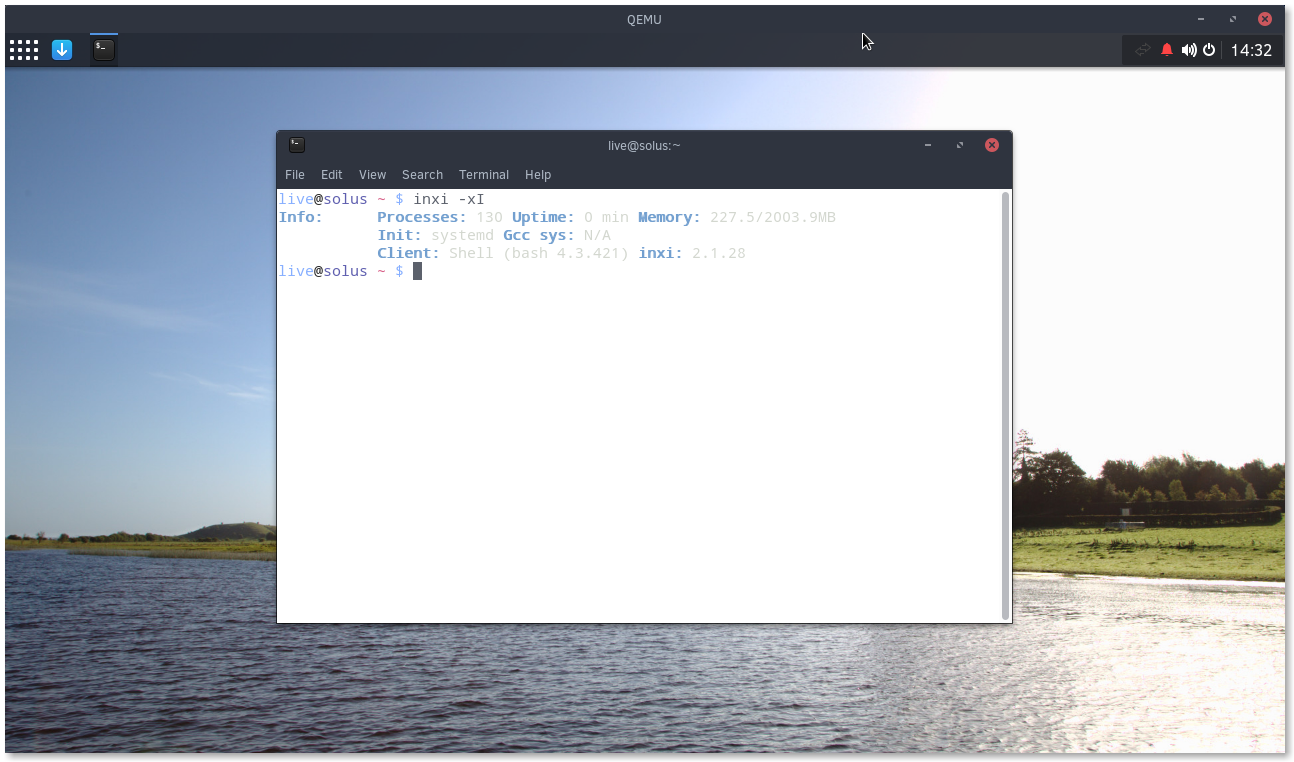
Task: Click the live@solus:~ title bar
Action: (x=644, y=145)
